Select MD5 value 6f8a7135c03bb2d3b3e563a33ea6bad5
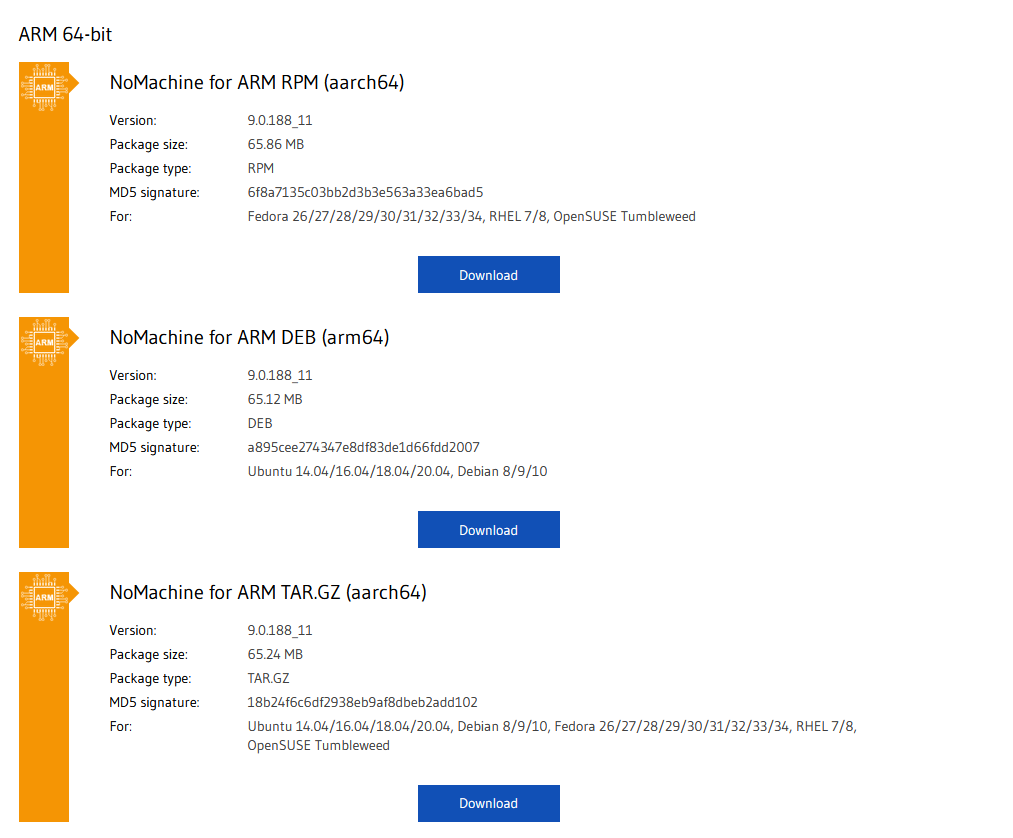Viewport: 1013px width, 838px height. coord(365,193)
